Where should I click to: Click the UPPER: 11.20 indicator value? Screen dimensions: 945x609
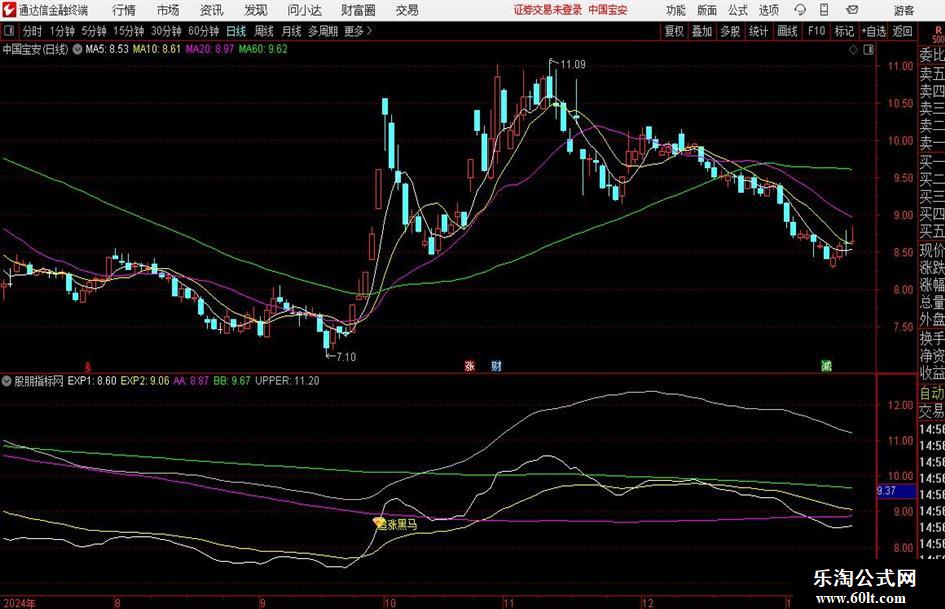287,380
